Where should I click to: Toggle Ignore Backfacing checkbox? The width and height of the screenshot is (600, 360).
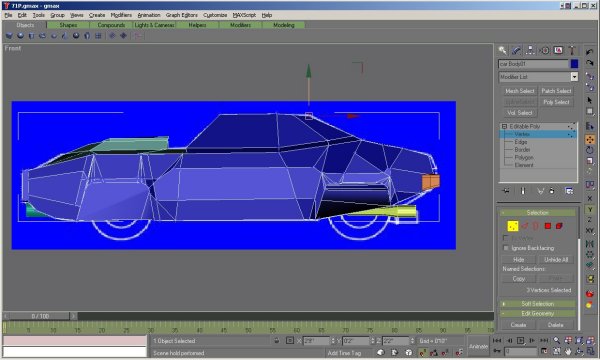point(506,248)
